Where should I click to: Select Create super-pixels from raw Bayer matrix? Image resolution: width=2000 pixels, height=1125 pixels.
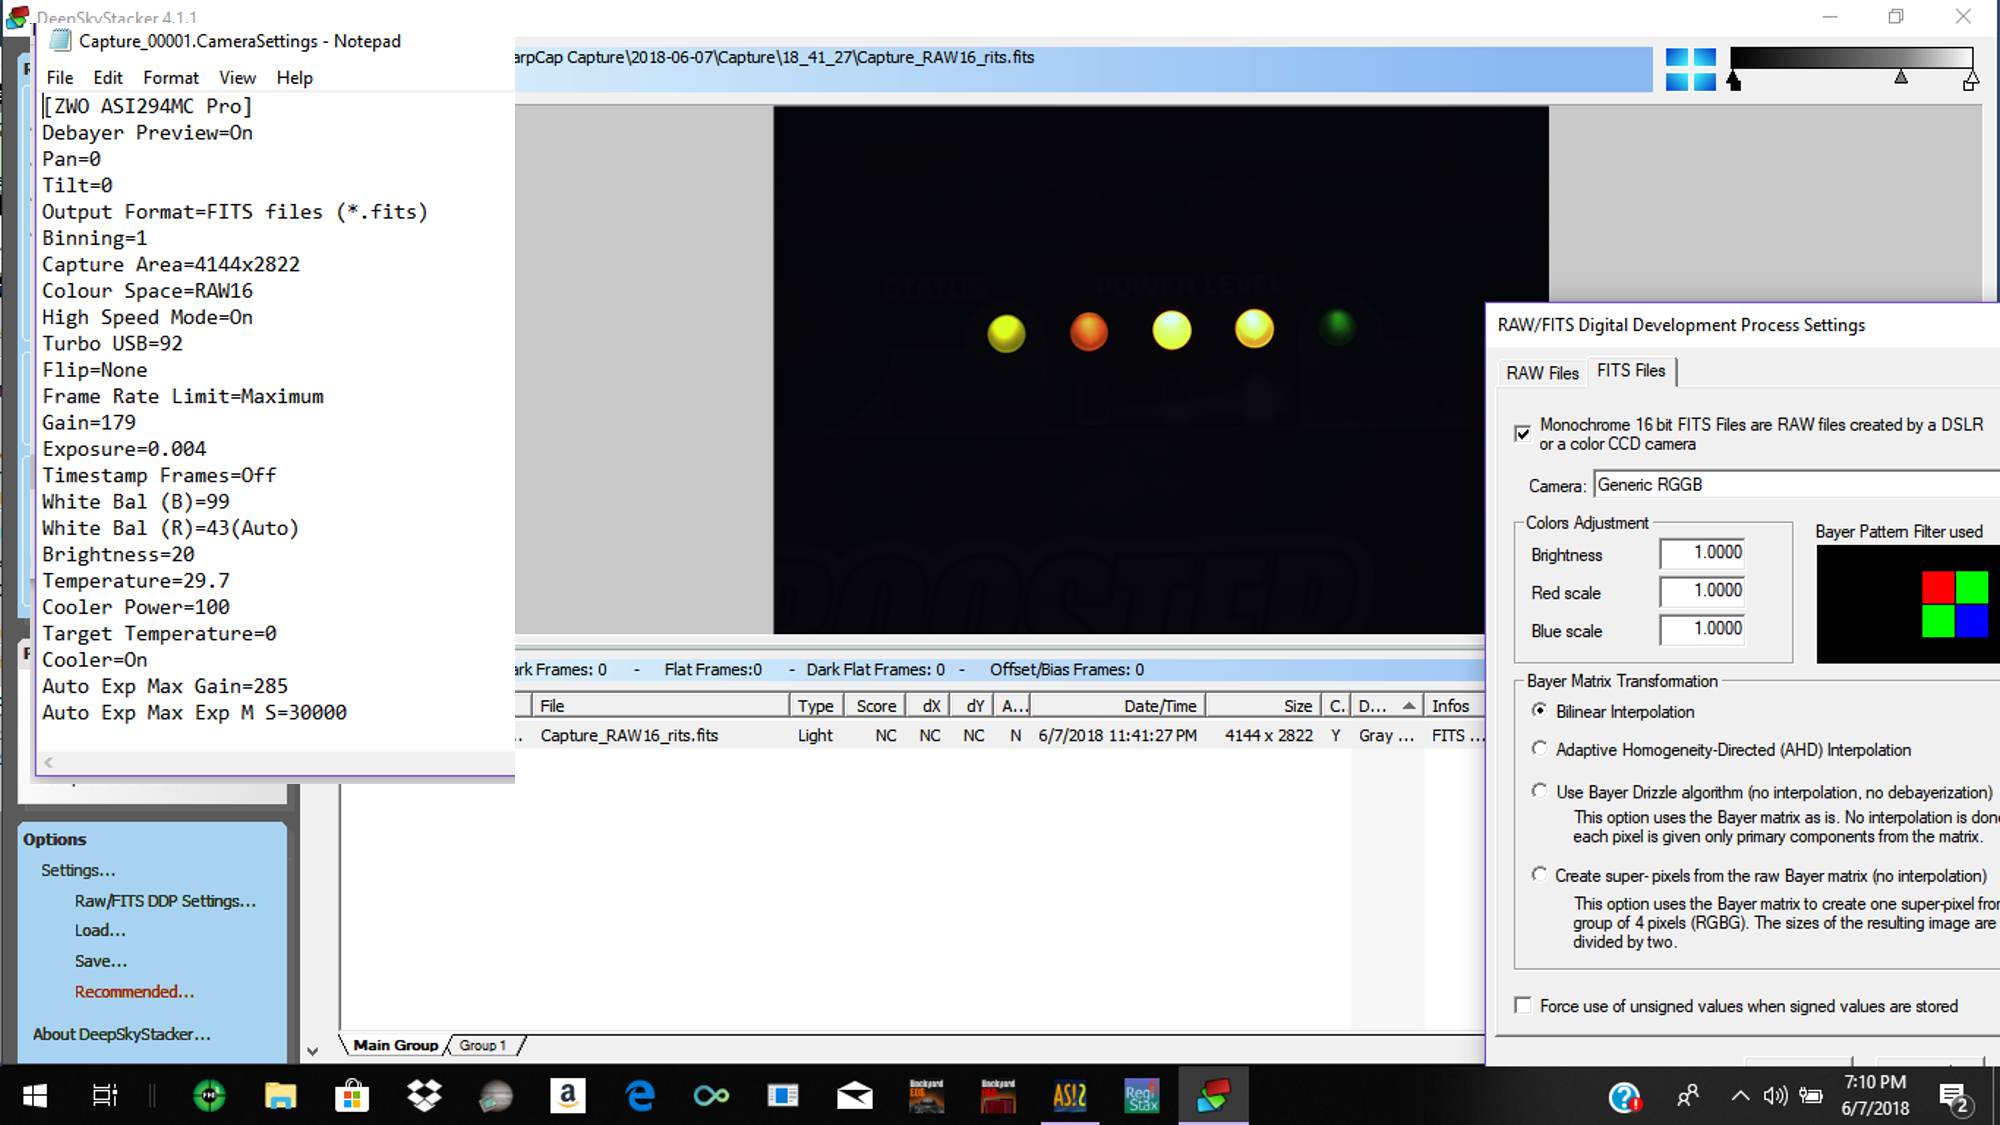click(x=1540, y=875)
